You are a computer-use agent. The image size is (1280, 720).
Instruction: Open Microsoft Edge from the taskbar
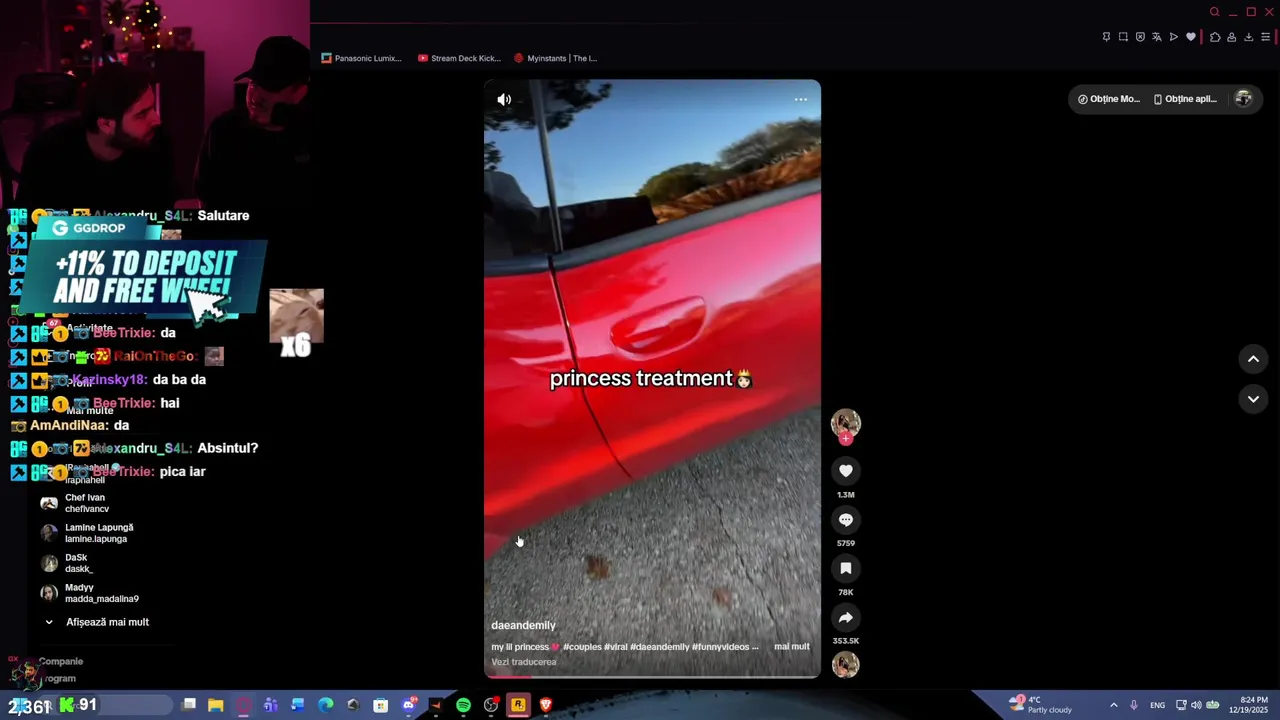point(326,705)
